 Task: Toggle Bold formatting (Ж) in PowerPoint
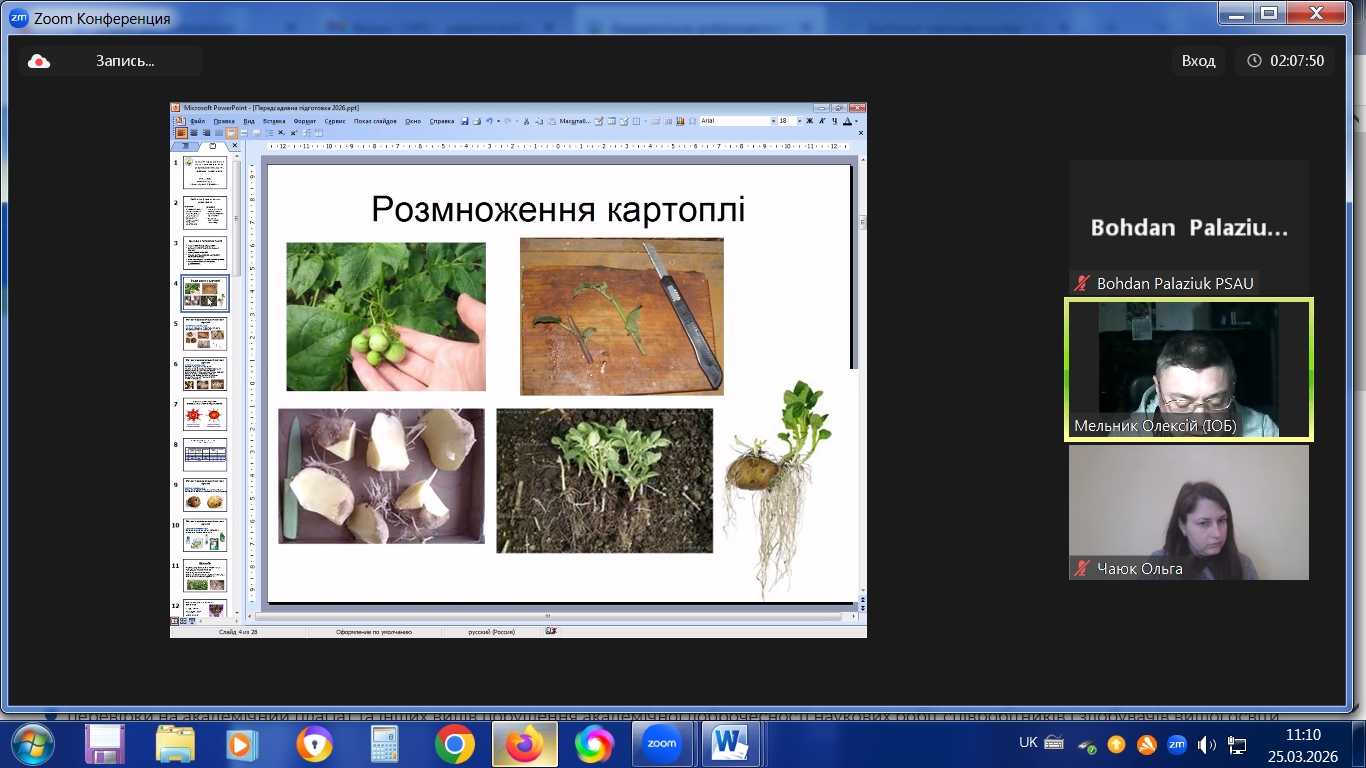click(810, 121)
